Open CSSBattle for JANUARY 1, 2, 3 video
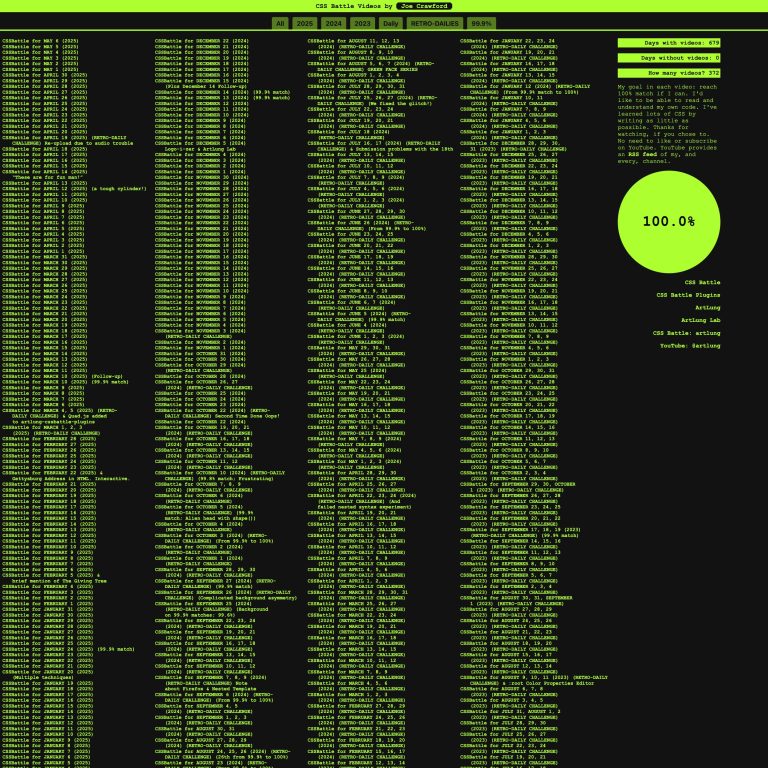Viewport: 768px width, 768px height. point(508,135)
